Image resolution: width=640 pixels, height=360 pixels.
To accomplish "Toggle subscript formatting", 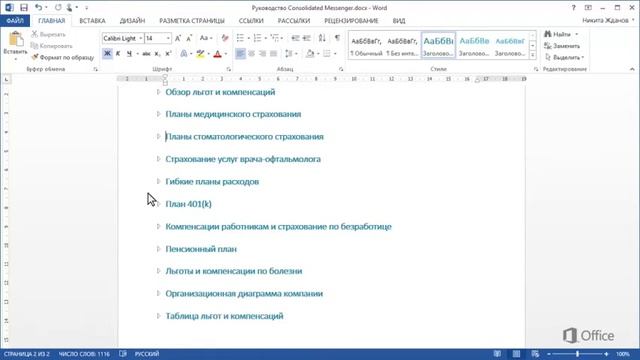I will tap(157, 53).
